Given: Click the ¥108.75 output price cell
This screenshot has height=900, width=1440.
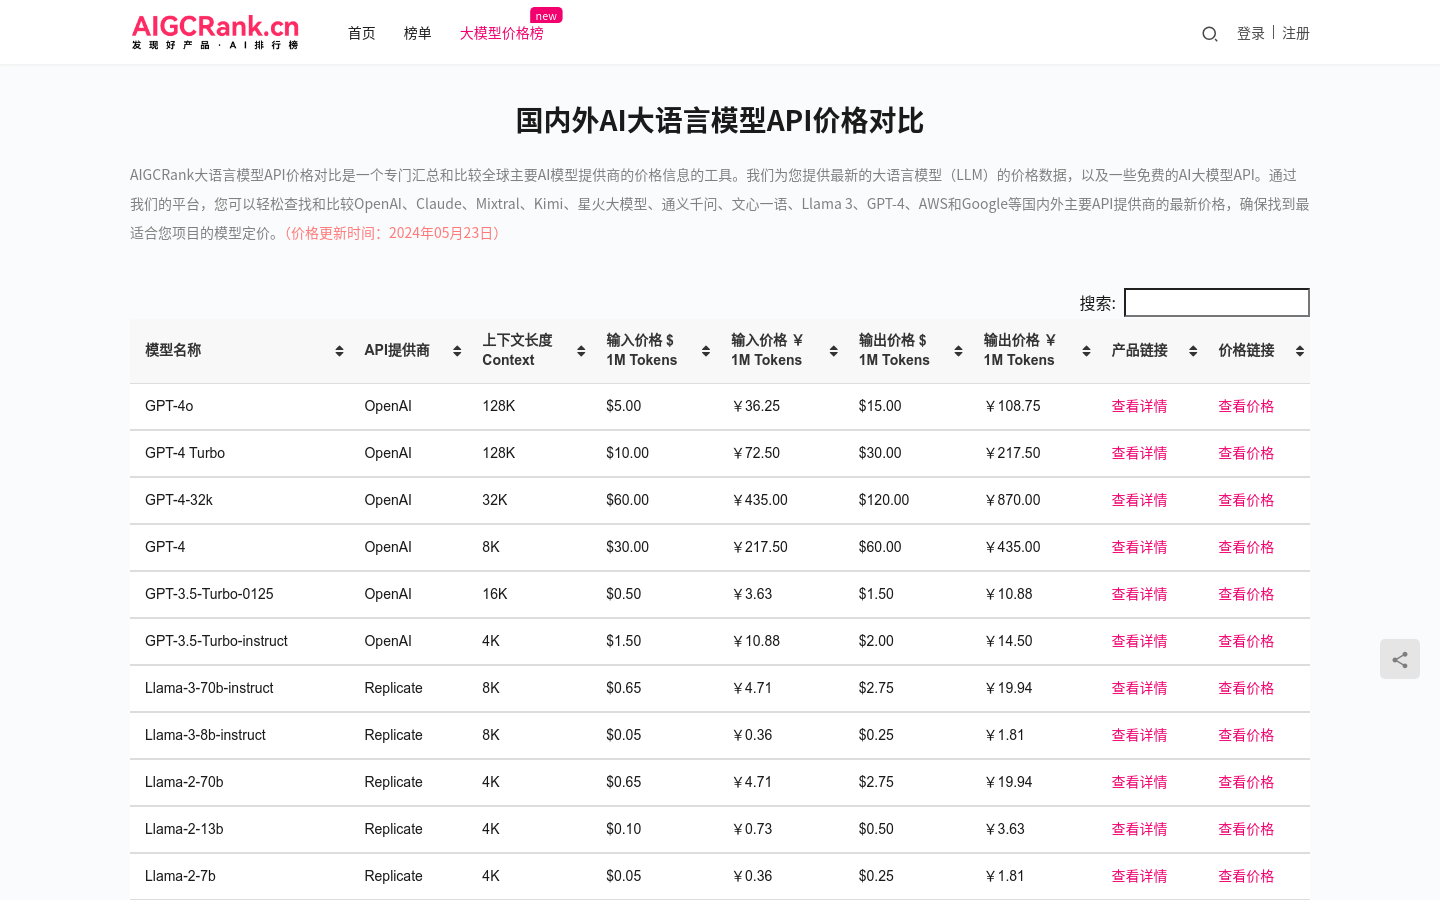Looking at the screenshot, I should (1012, 406).
